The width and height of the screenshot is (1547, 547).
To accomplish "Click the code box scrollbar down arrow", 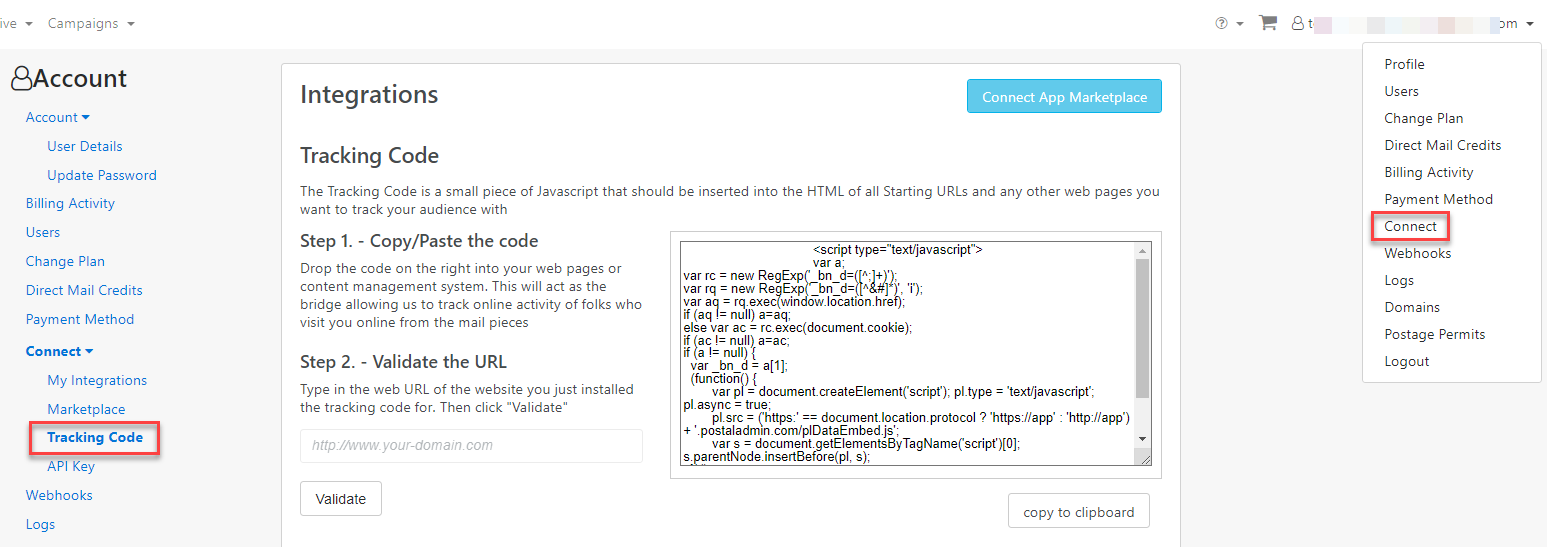I will coord(1143,438).
